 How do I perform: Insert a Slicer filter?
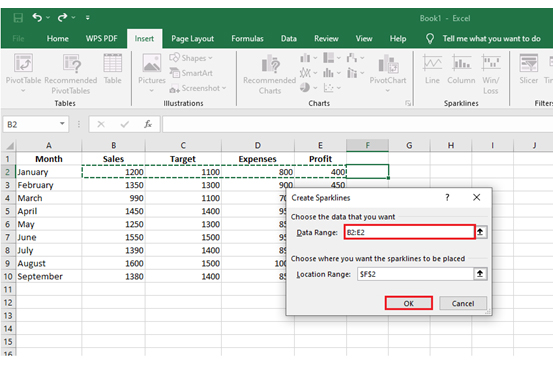528,69
